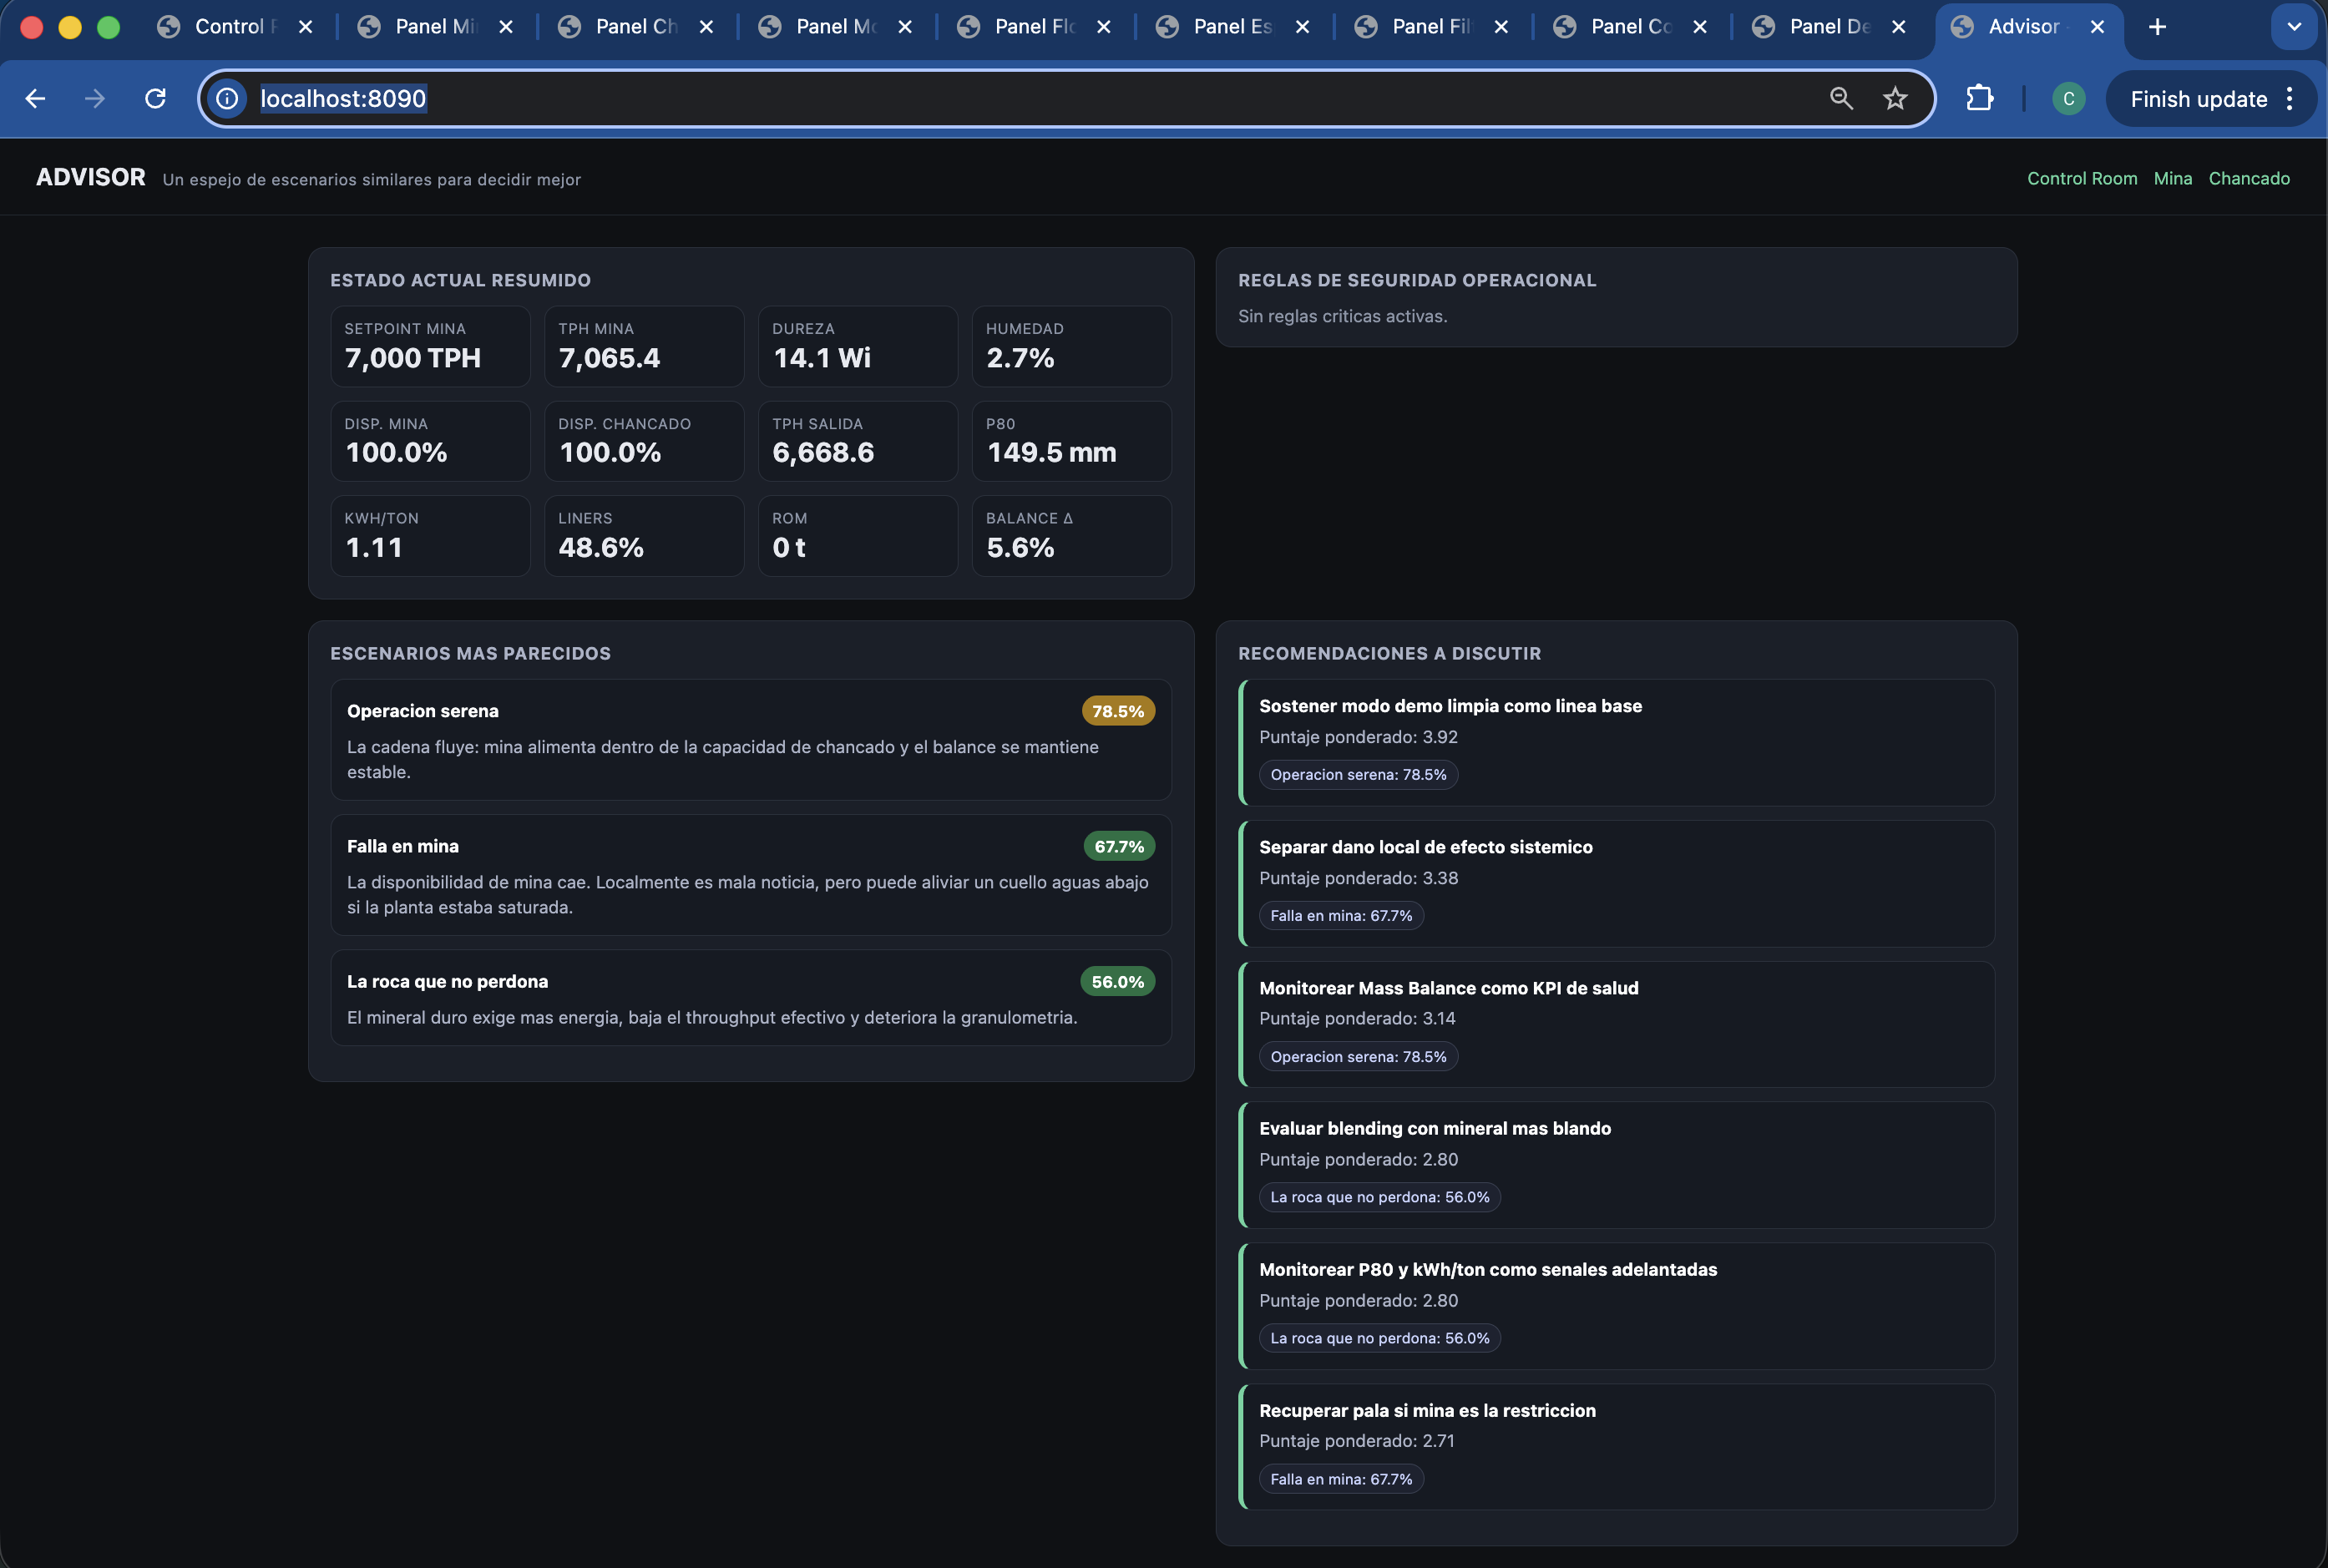
Task: Close the Panel Co tab
Action: (x=1700, y=27)
